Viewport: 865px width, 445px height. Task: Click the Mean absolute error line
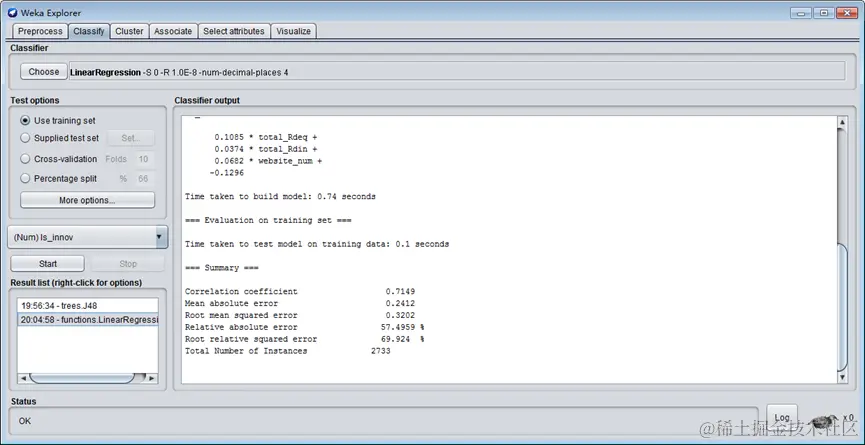click(300, 303)
